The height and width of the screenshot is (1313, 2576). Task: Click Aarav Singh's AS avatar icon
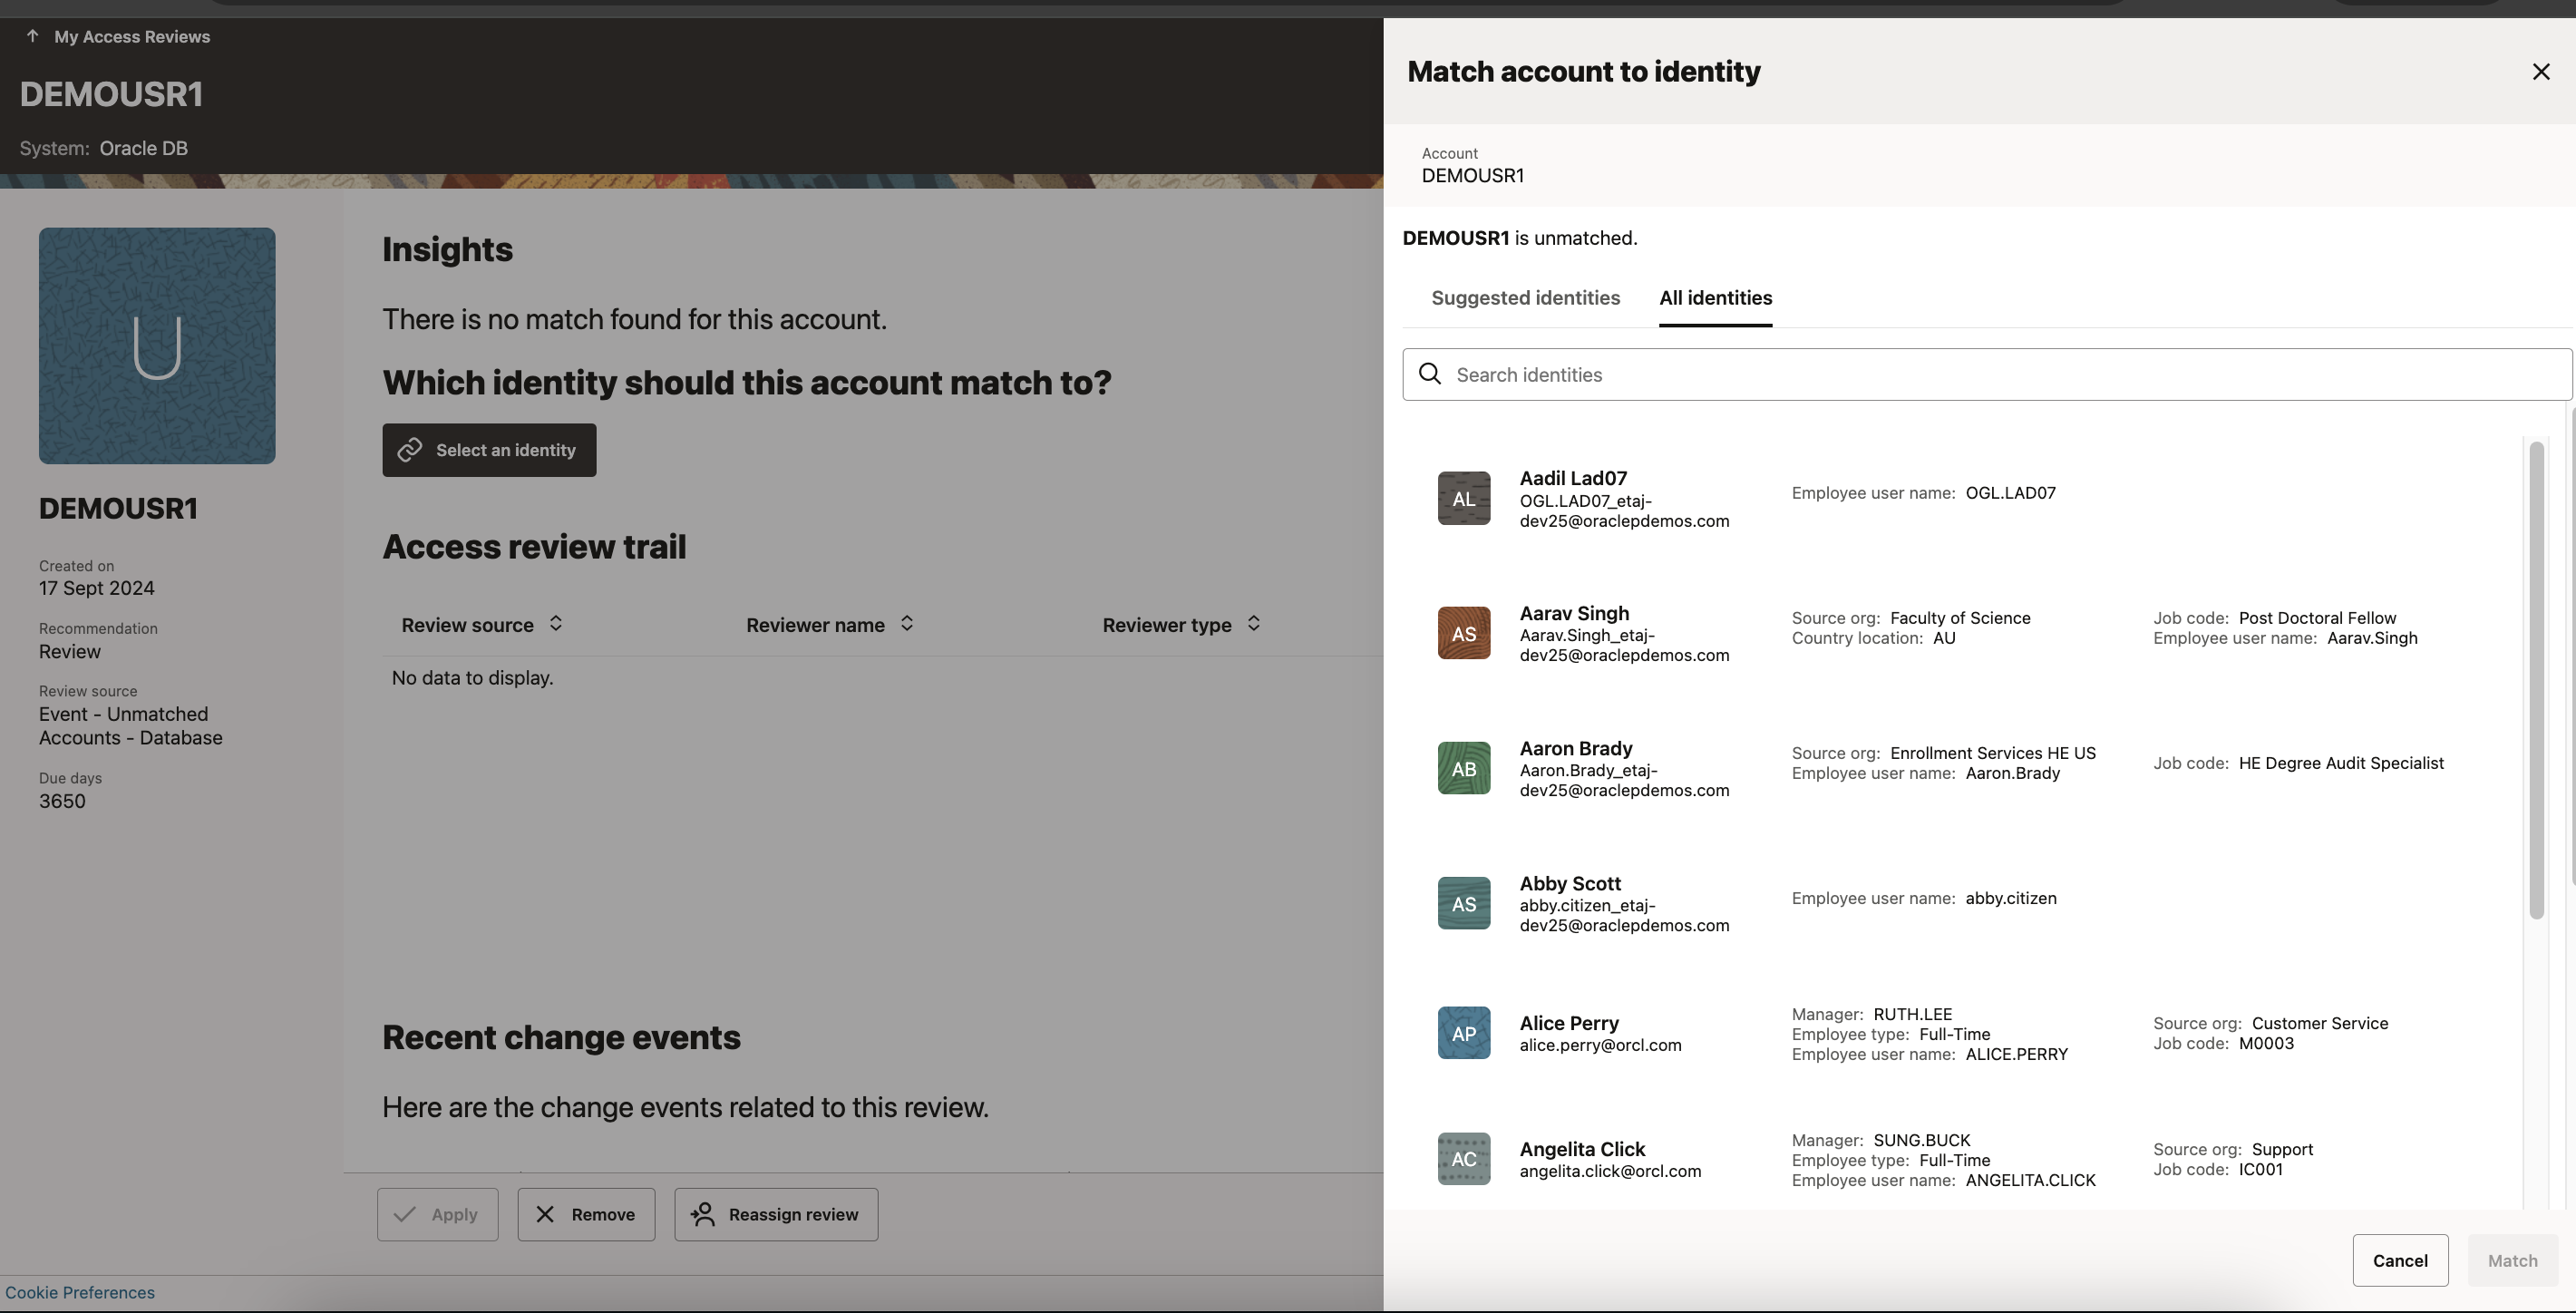tap(1463, 633)
